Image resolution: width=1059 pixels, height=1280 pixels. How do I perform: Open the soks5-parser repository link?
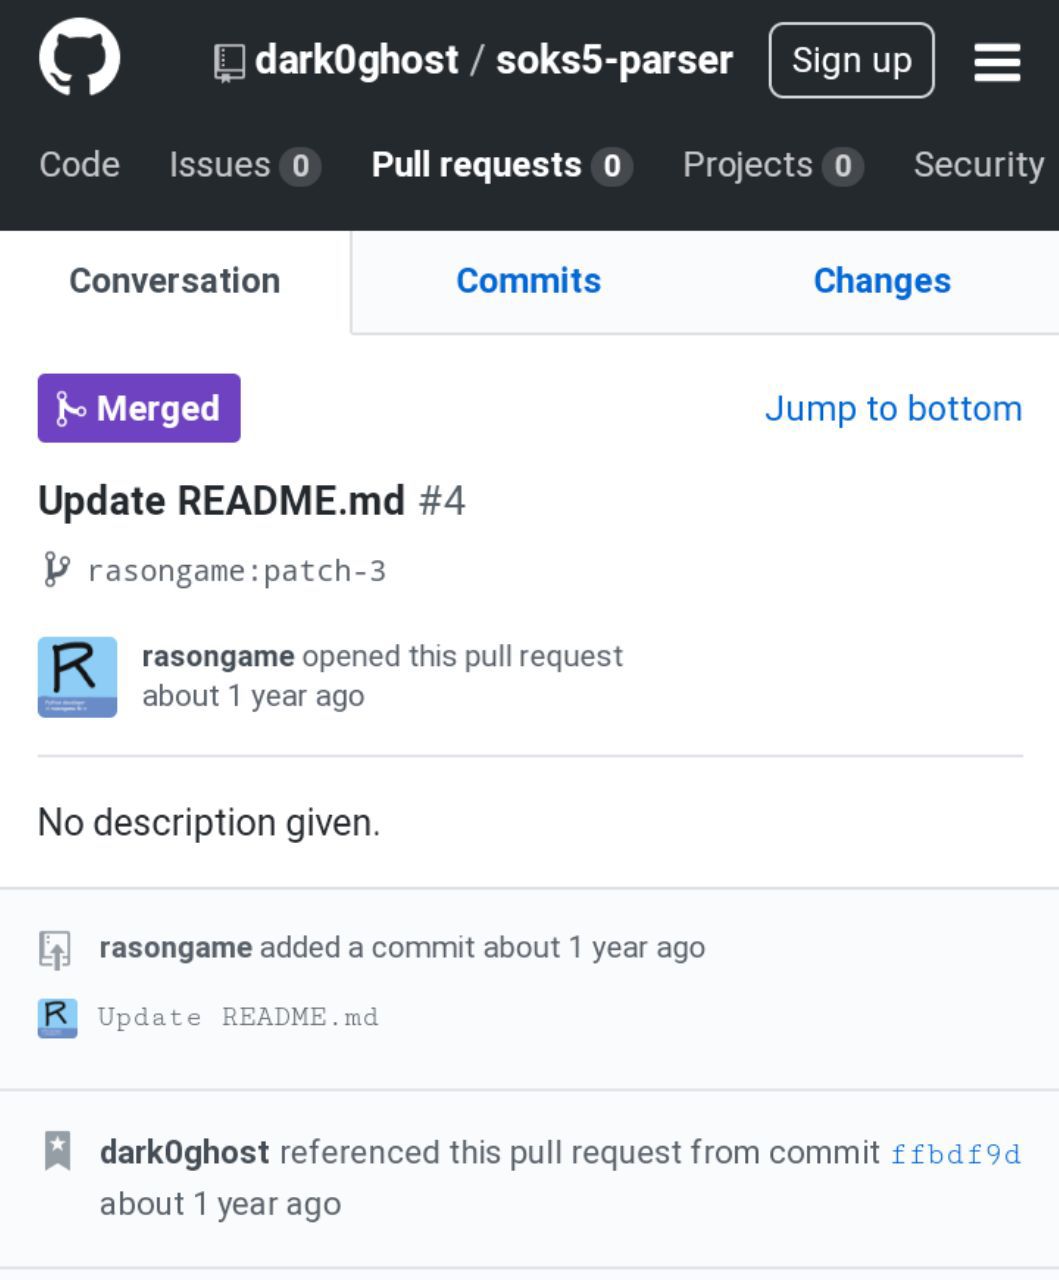[614, 60]
